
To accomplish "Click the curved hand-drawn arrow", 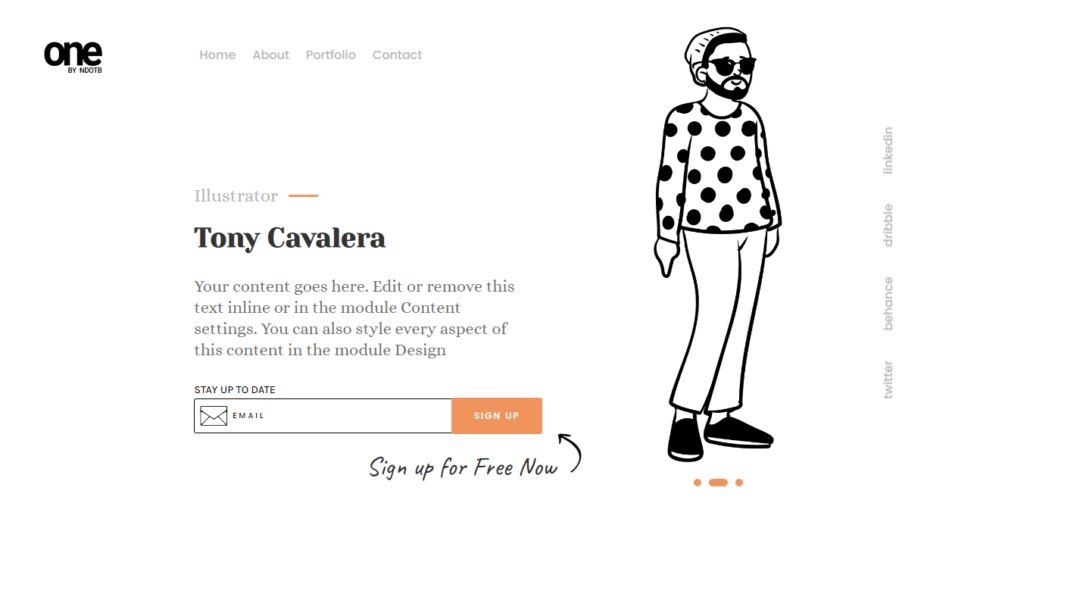I will [x=570, y=453].
